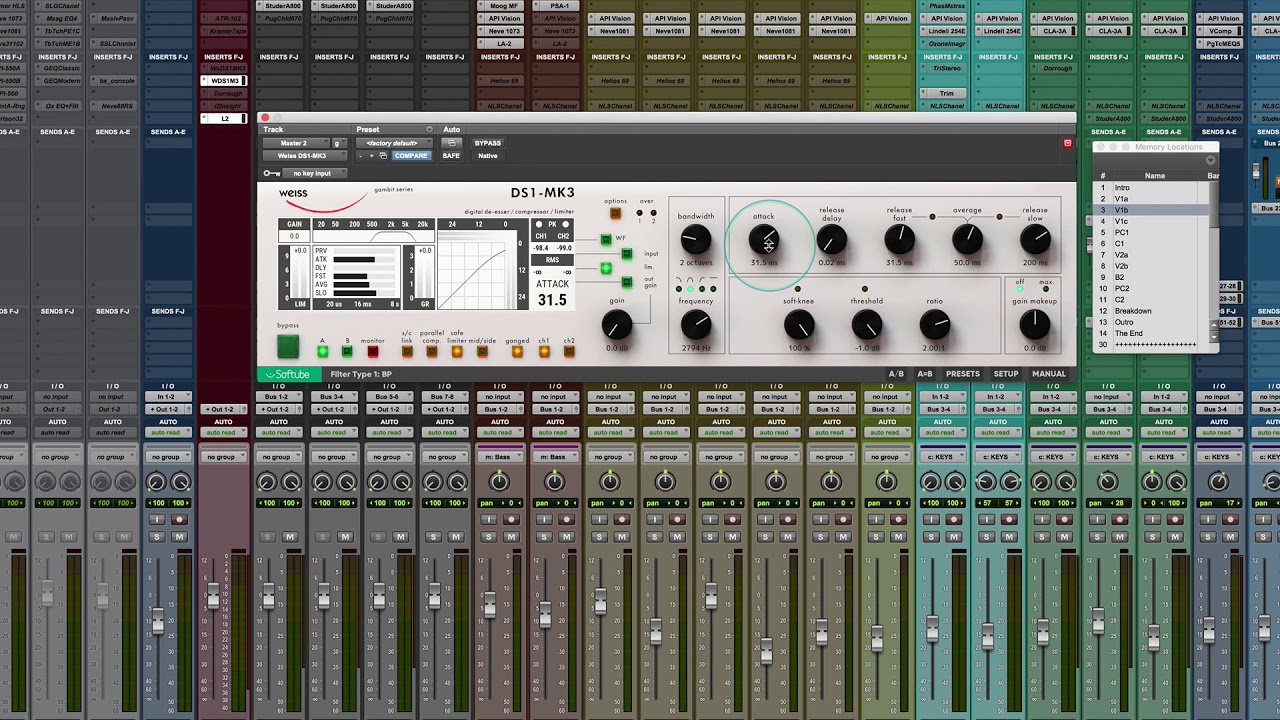Click the ratio knob
Screen dimensions: 1280x720
click(x=934, y=324)
